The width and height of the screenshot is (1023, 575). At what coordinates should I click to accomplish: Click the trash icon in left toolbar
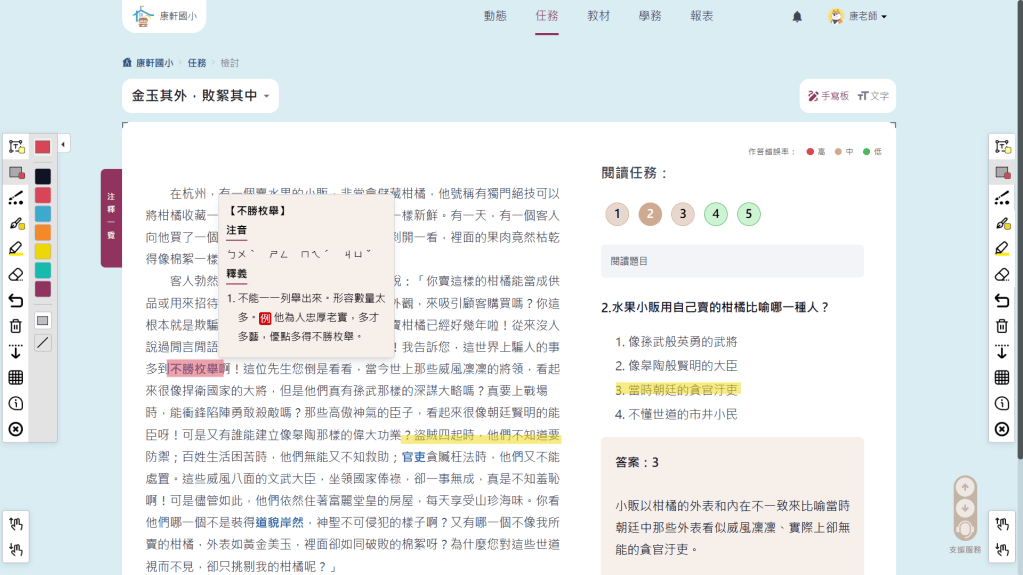point(16,326)
